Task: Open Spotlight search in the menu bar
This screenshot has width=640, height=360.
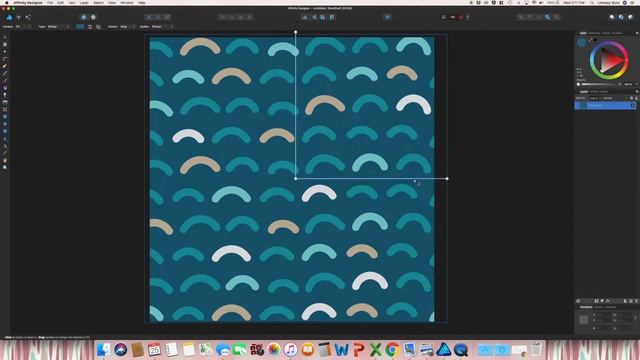Action: (x=591, y=2)
